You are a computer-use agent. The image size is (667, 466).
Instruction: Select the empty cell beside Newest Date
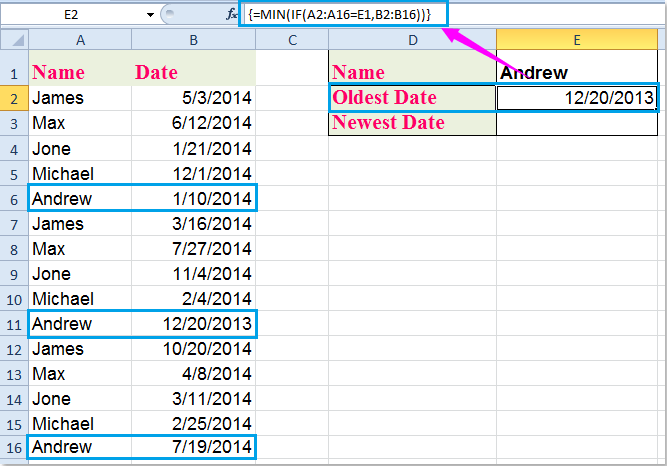point(578,123)
